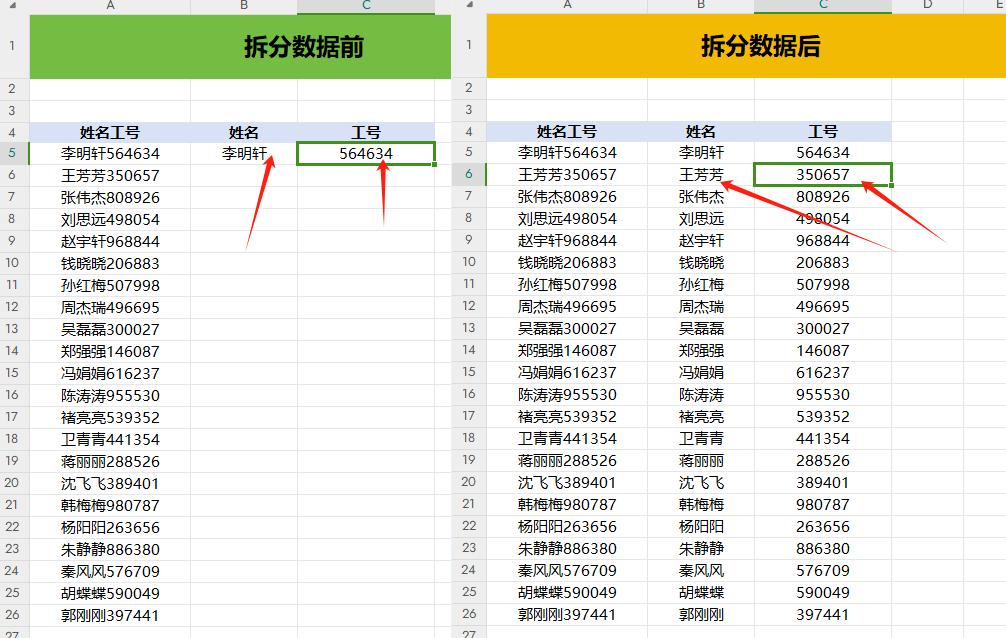Click 孙红梅507998 in the 拆分数据前 sheet

(110, 285)
